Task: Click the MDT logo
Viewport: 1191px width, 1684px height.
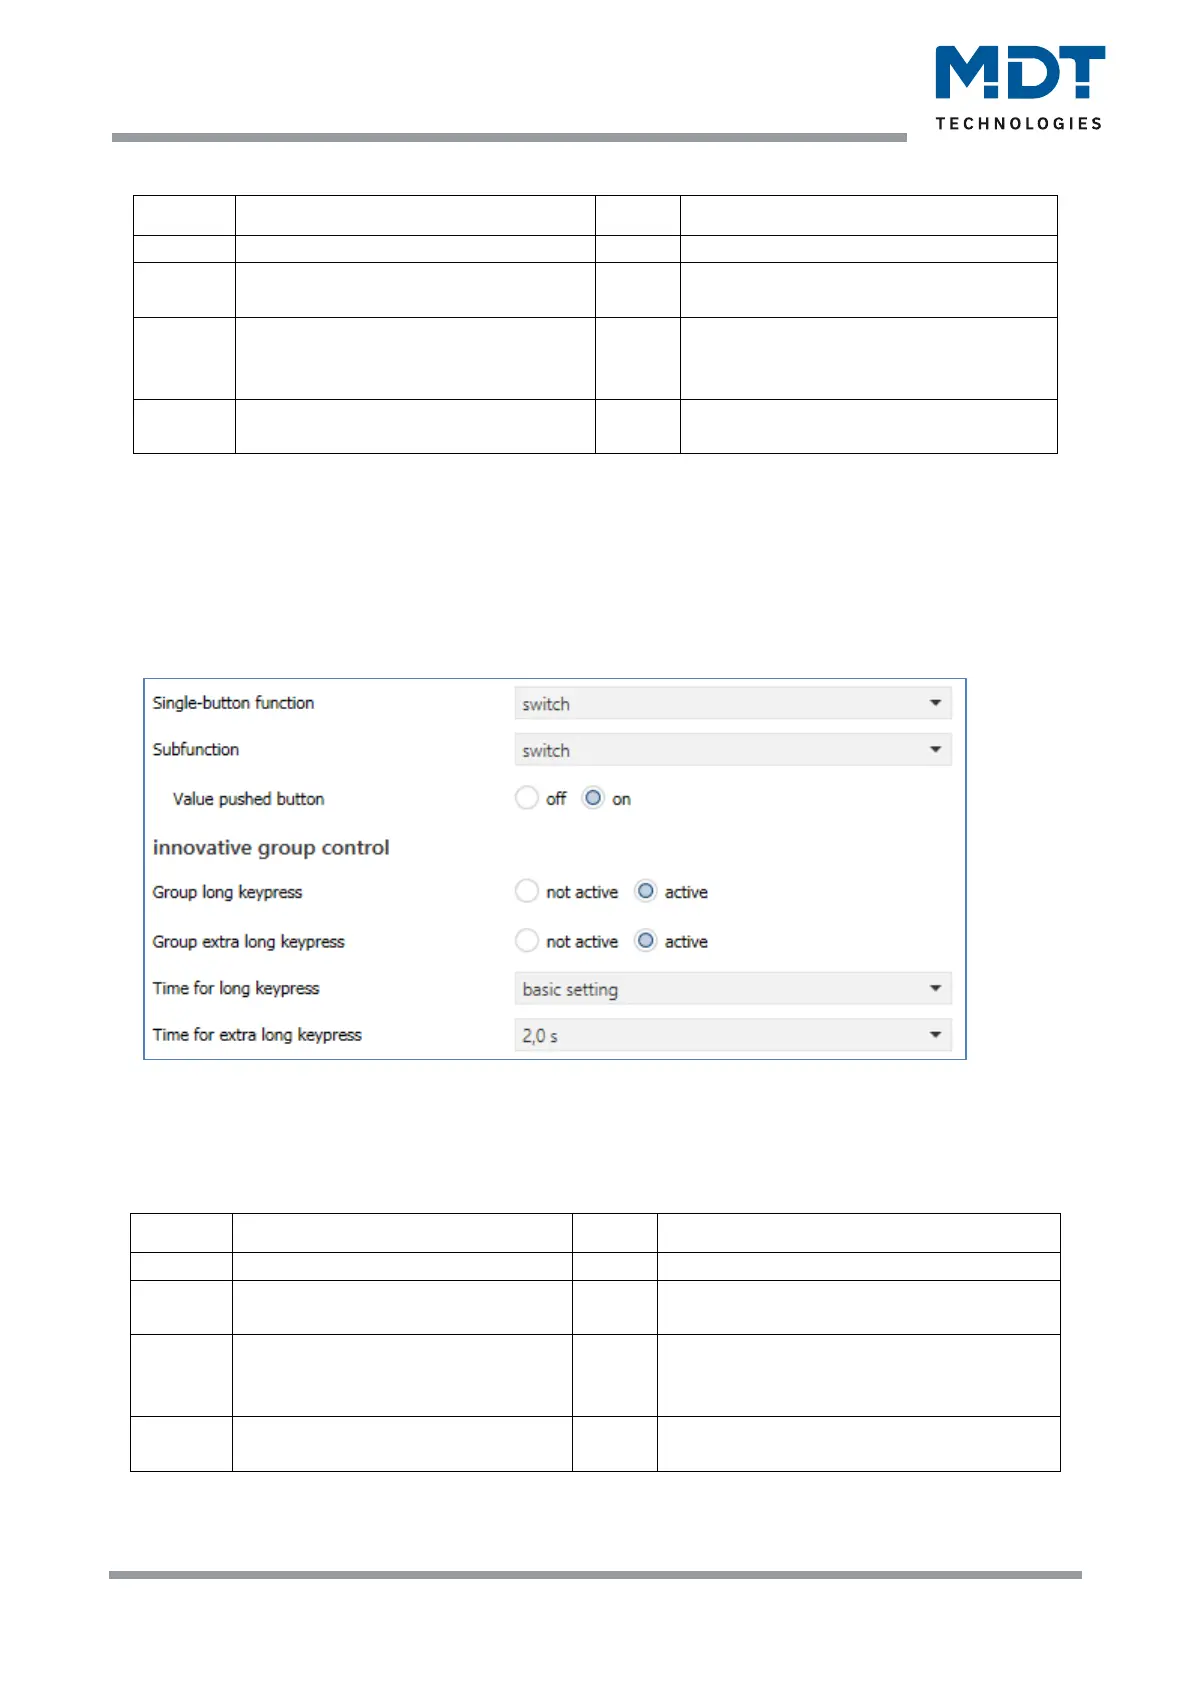Action: point(1019,73)
